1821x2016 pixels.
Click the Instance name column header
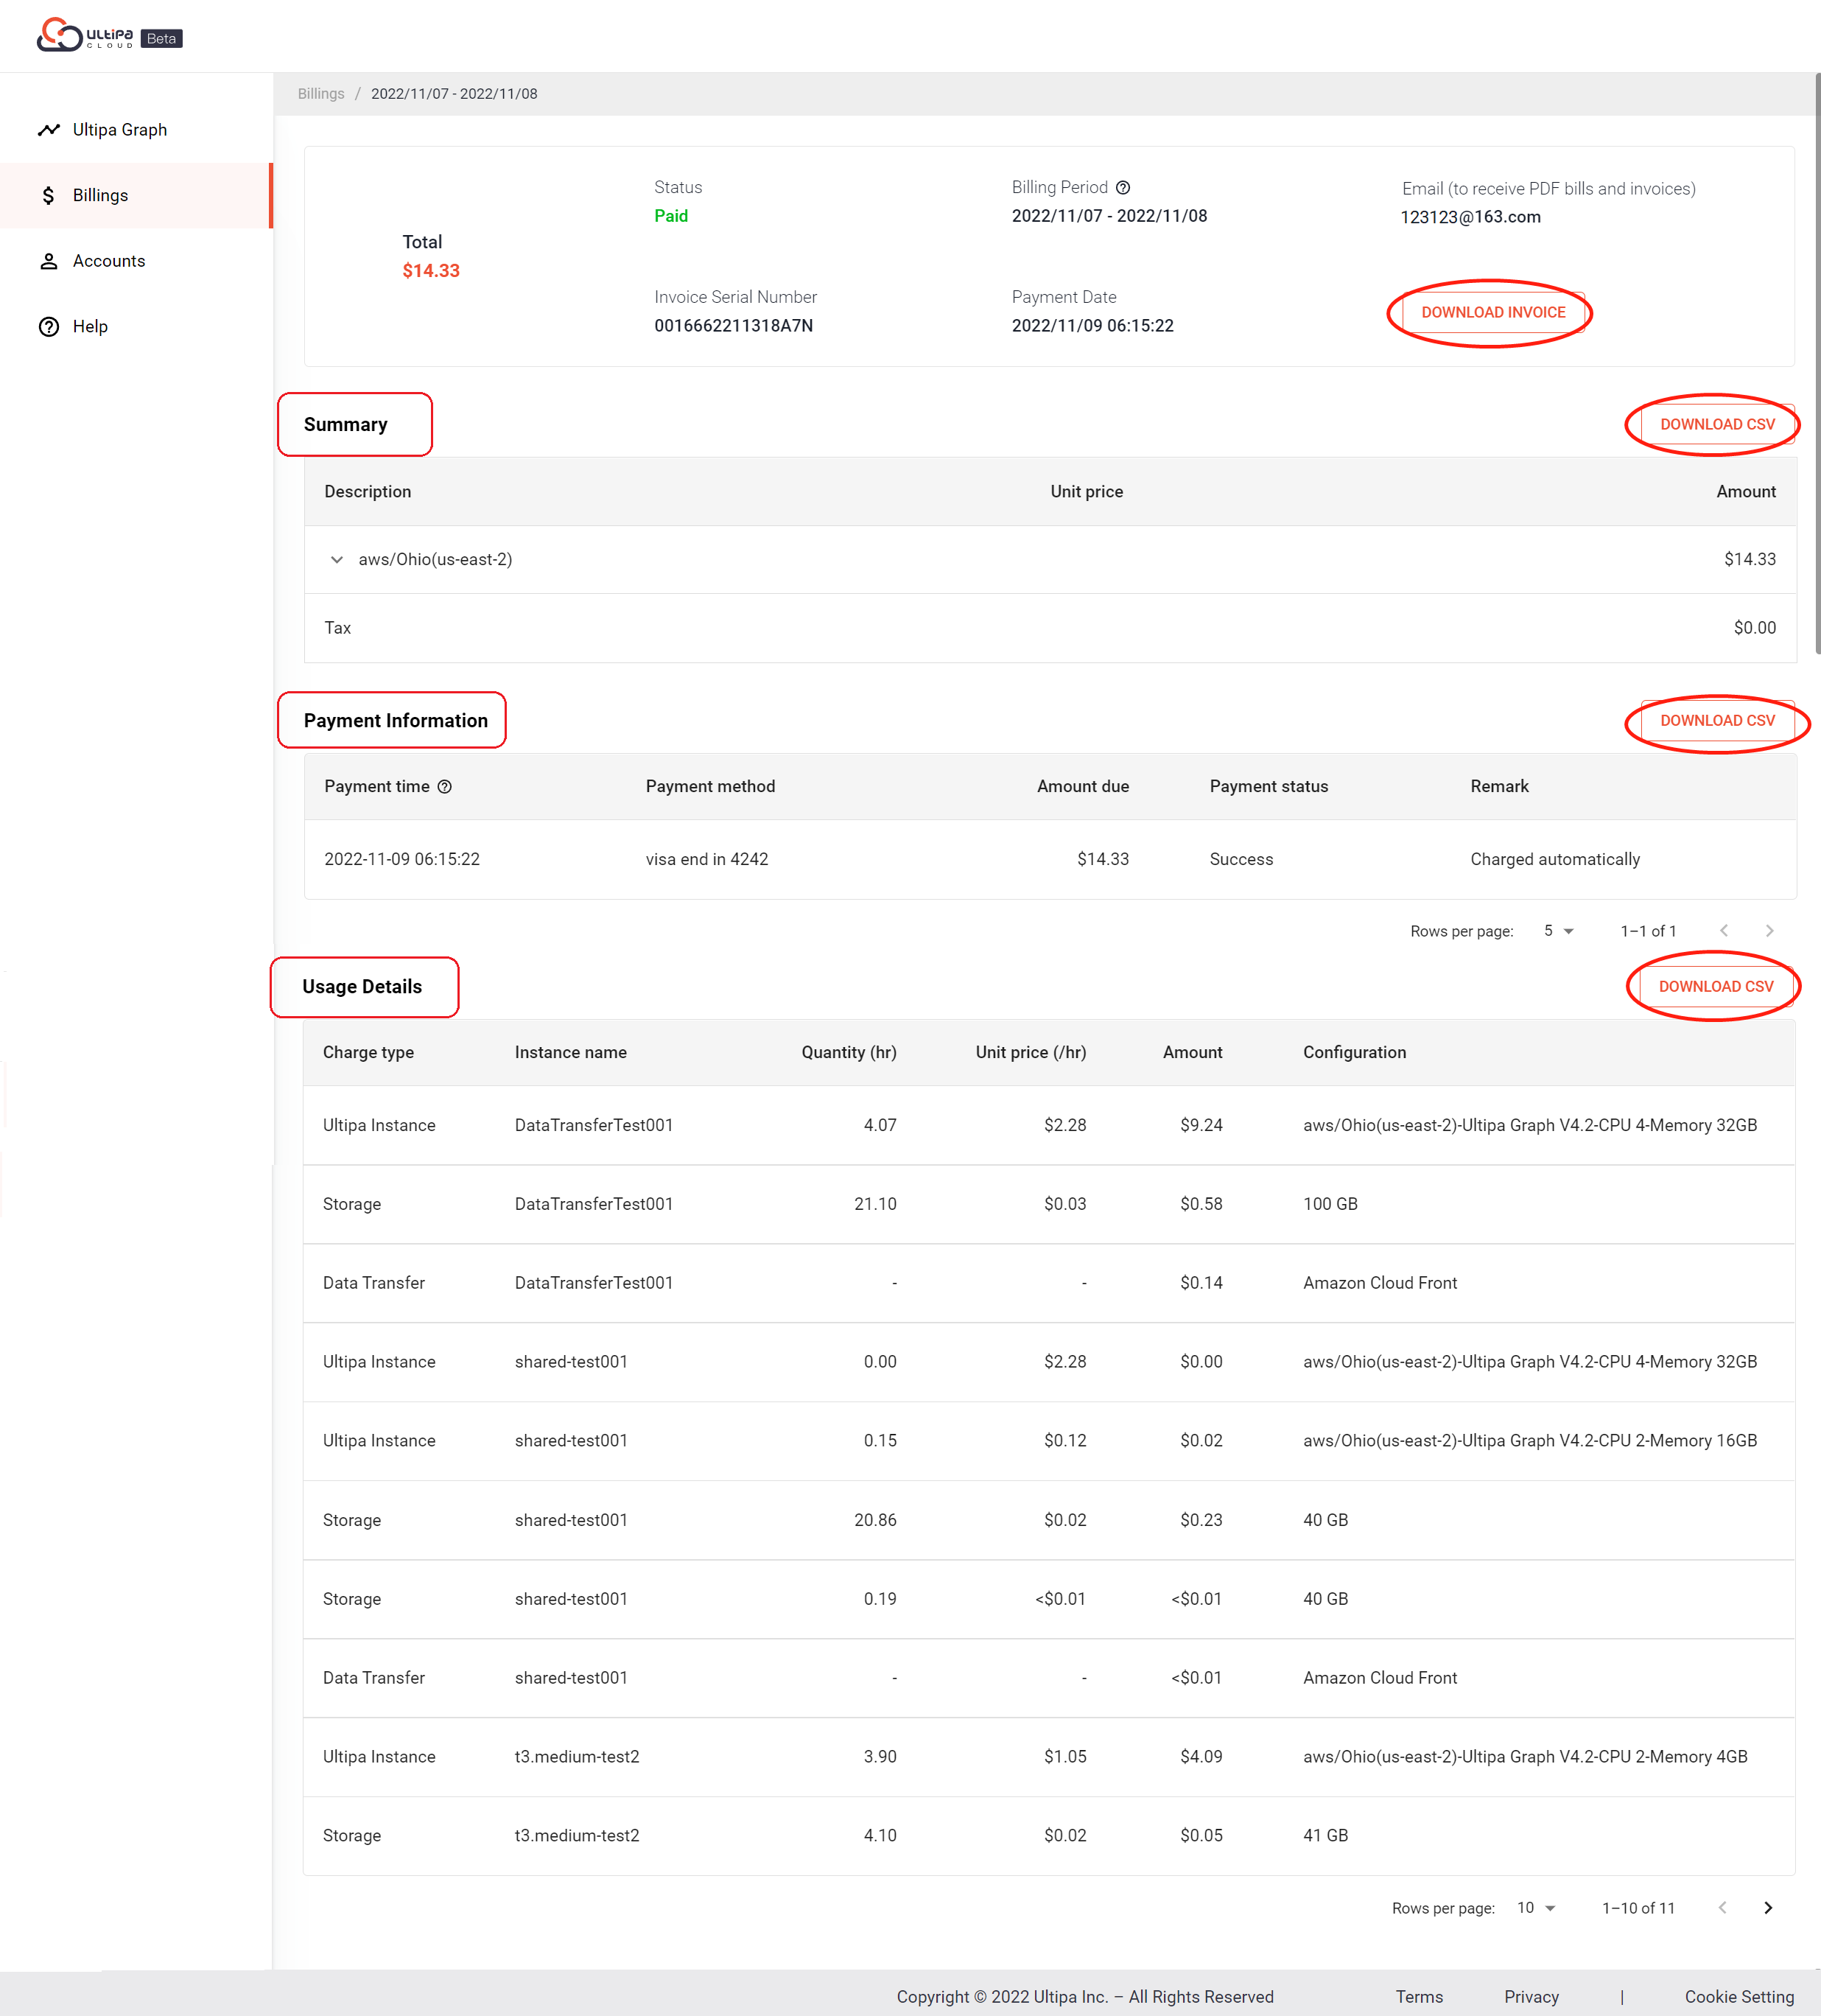coord(571,1053)
